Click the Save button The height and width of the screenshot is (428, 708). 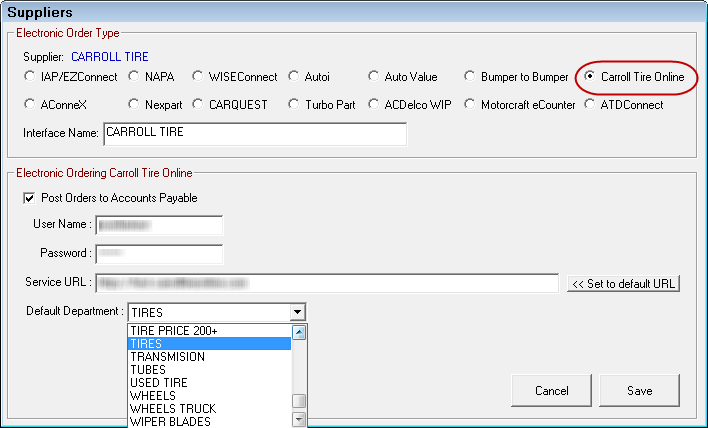[x=639, y=390]
